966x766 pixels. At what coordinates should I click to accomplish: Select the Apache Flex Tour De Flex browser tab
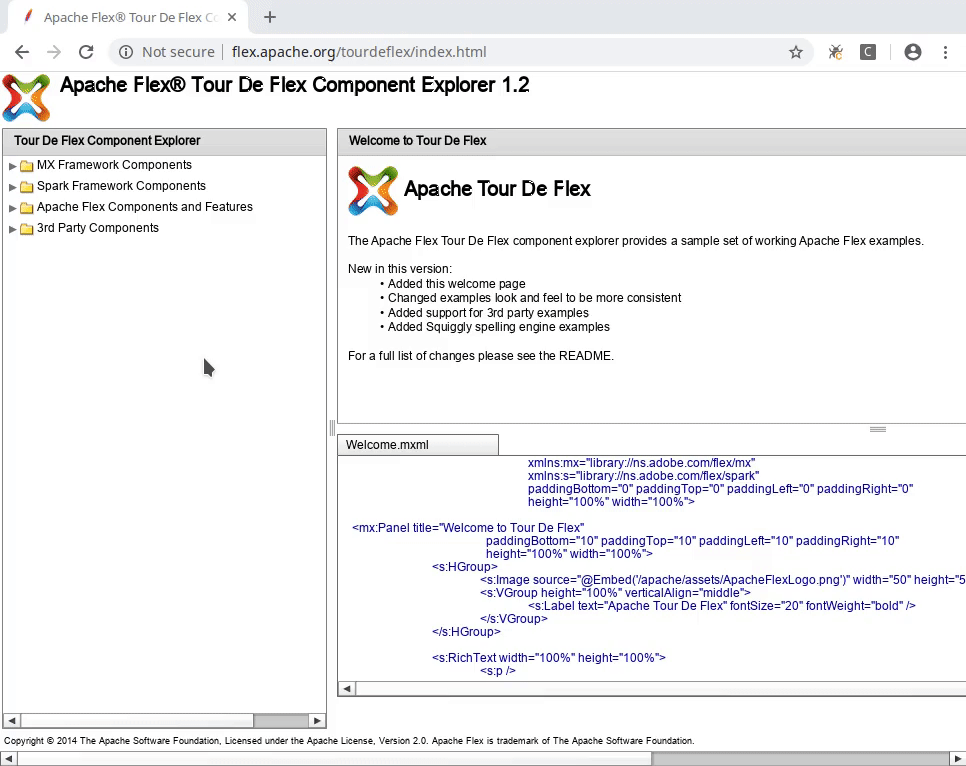(126, 17)
